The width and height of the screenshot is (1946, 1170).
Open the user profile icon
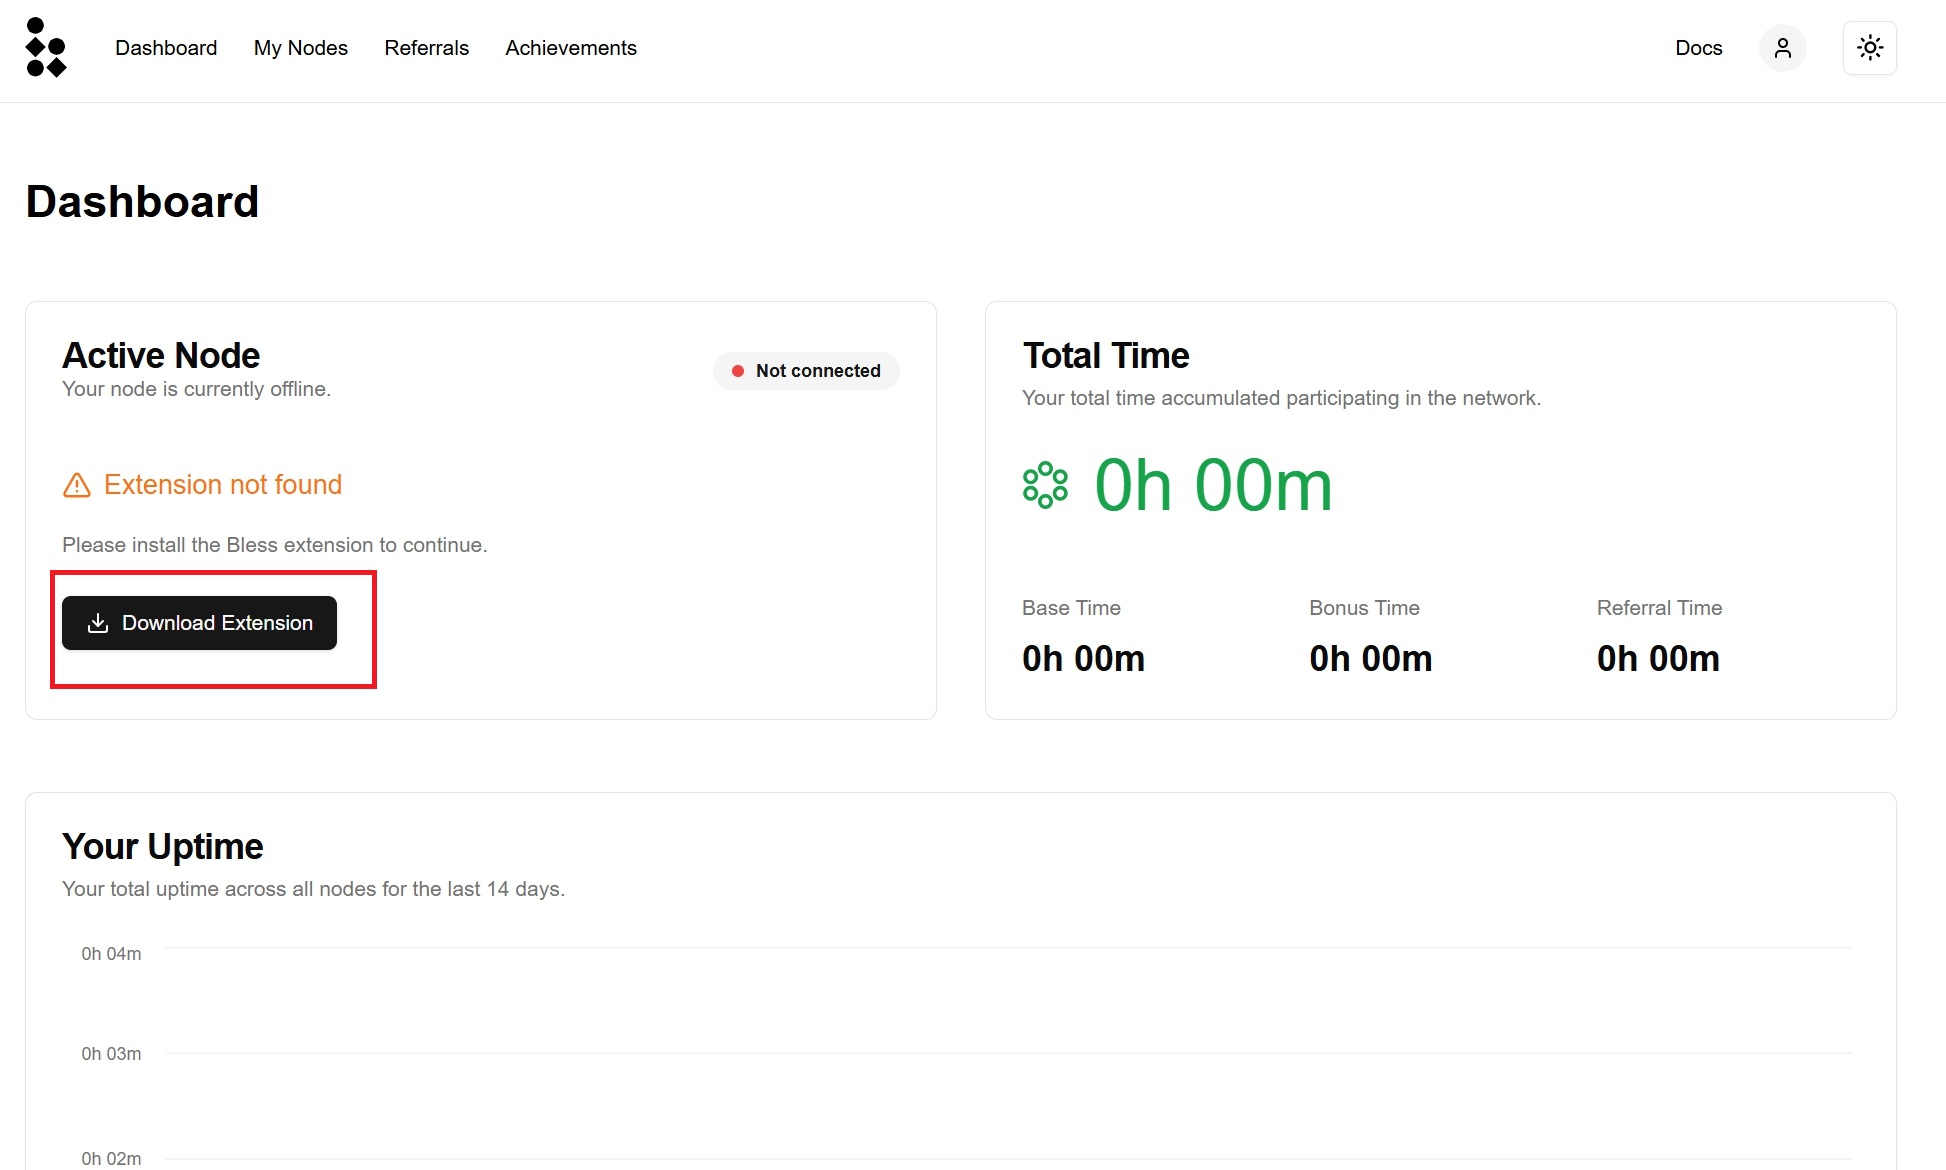coord(1782,48)
